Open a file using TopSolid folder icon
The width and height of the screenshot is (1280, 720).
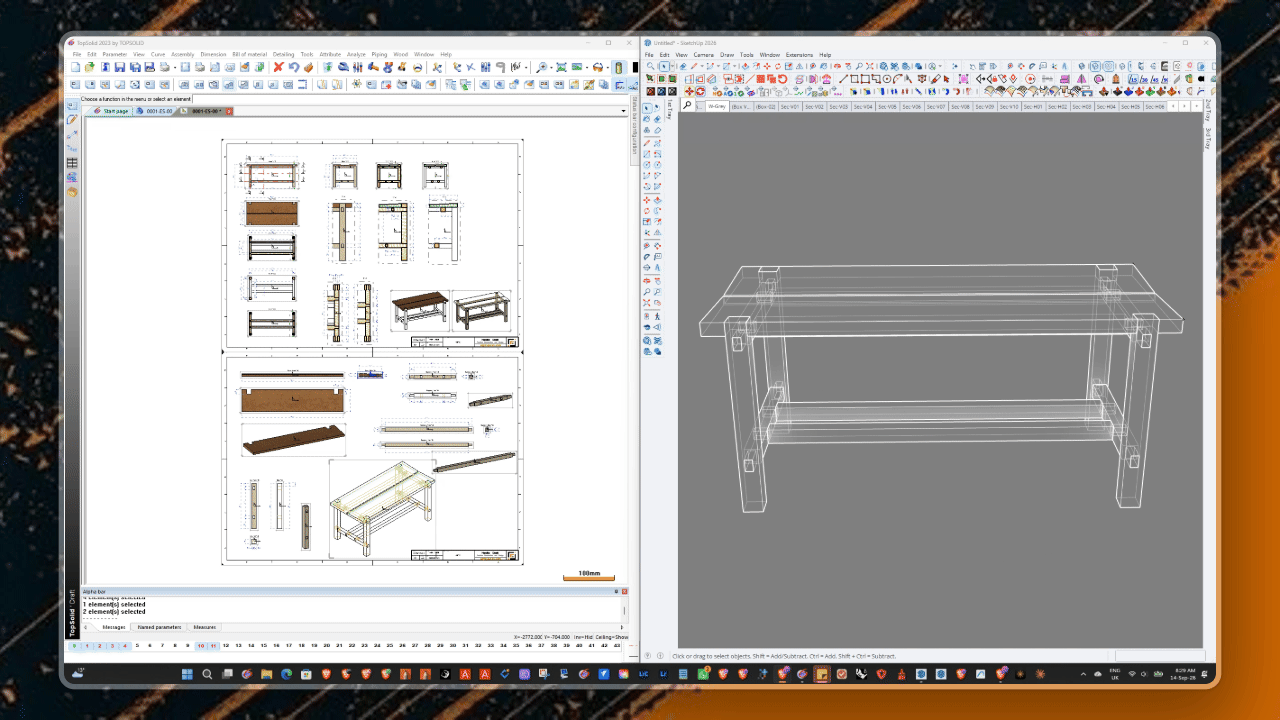click(x=90, y=67)
